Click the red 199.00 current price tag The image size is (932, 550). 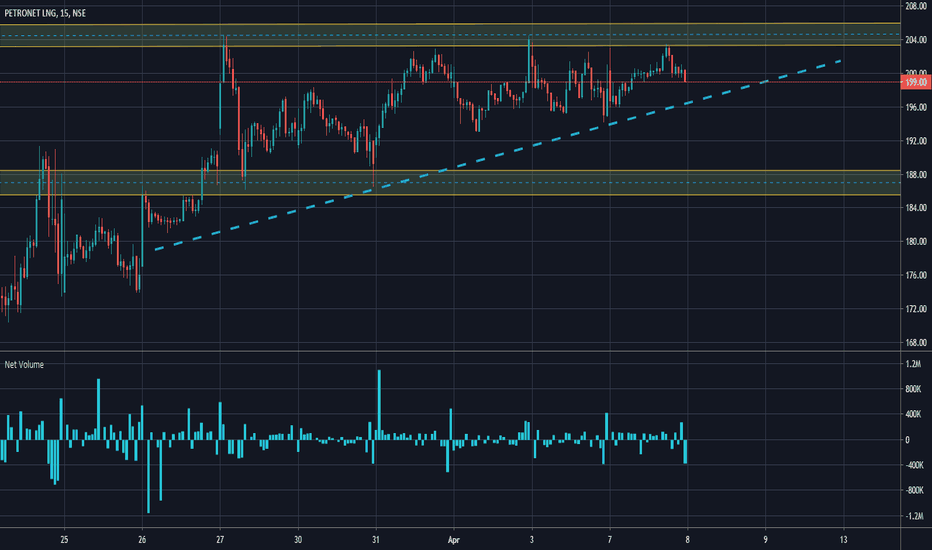pyautogui.click(x=916, y=82)
